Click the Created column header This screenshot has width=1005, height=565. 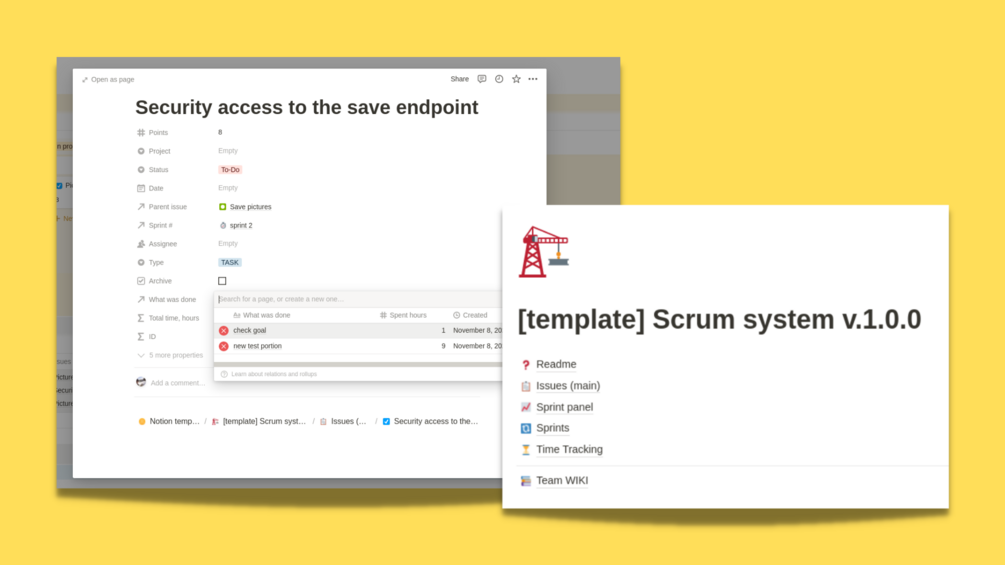[x=470, y=315]
